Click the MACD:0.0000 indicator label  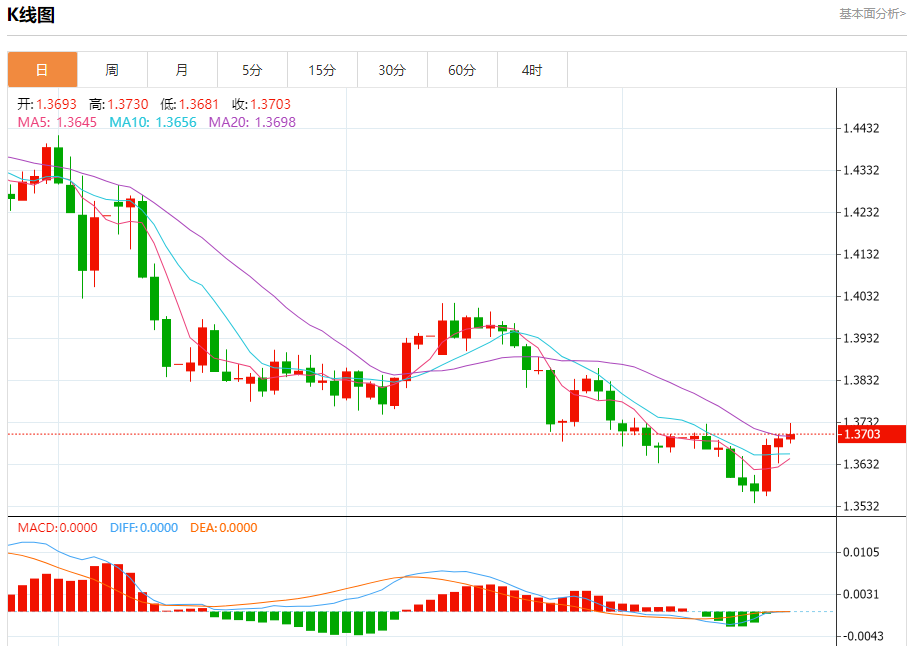click(58, 528)
